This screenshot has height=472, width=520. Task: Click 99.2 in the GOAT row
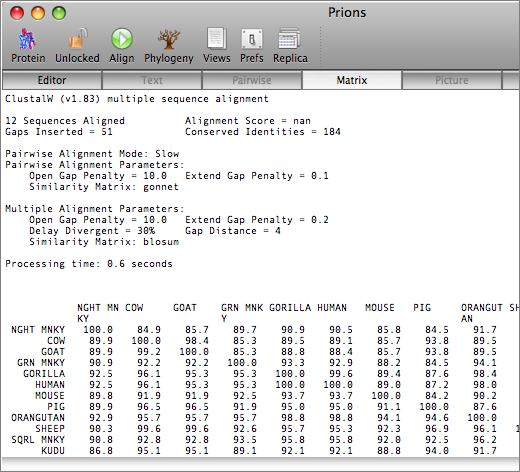point(149,352)
